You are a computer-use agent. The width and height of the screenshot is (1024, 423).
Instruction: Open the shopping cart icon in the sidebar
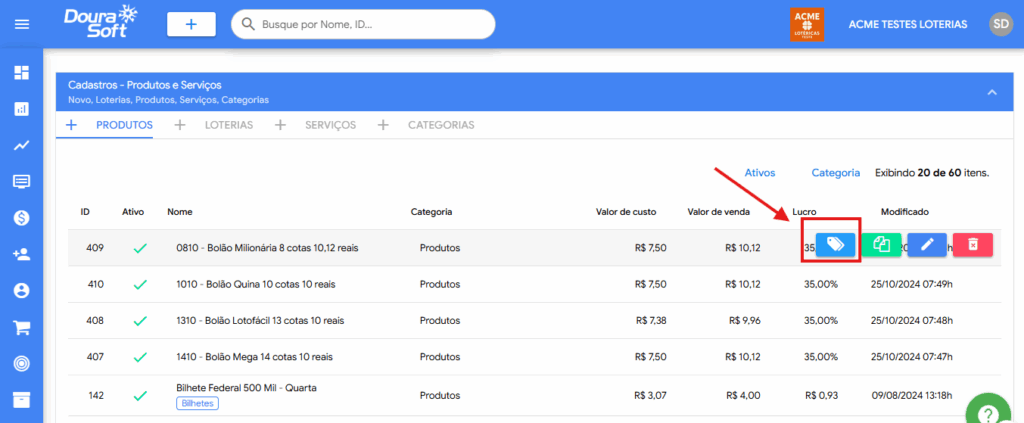pos(21,327)
